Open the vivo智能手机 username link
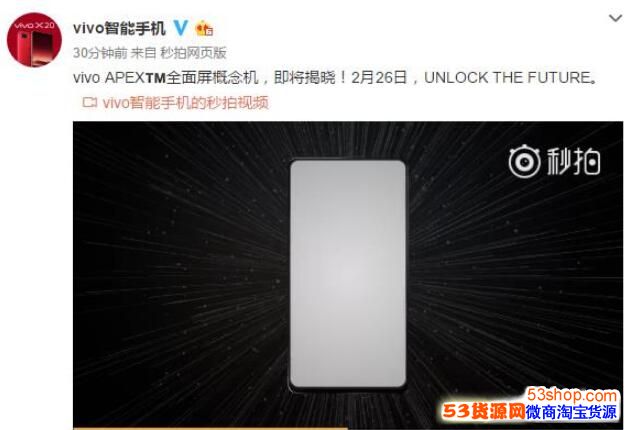This screenshot has height=430, width=626. coord(119,28)
